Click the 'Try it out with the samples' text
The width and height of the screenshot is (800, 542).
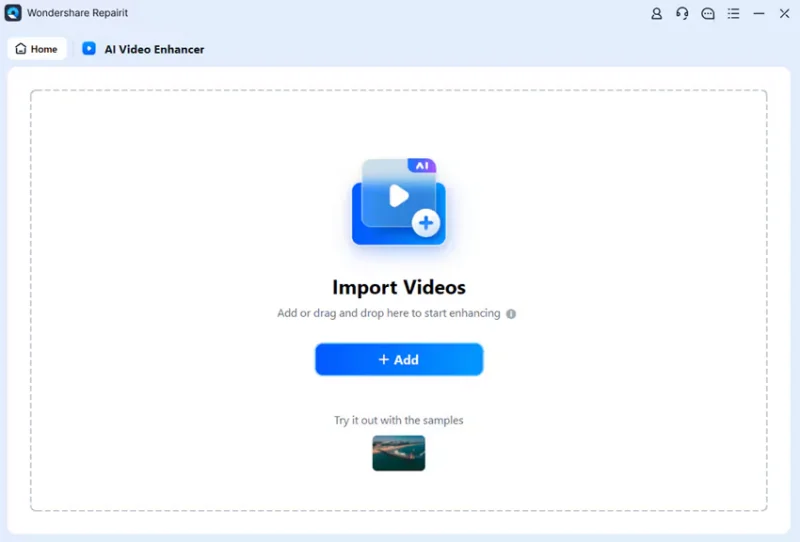pos(398,421)
